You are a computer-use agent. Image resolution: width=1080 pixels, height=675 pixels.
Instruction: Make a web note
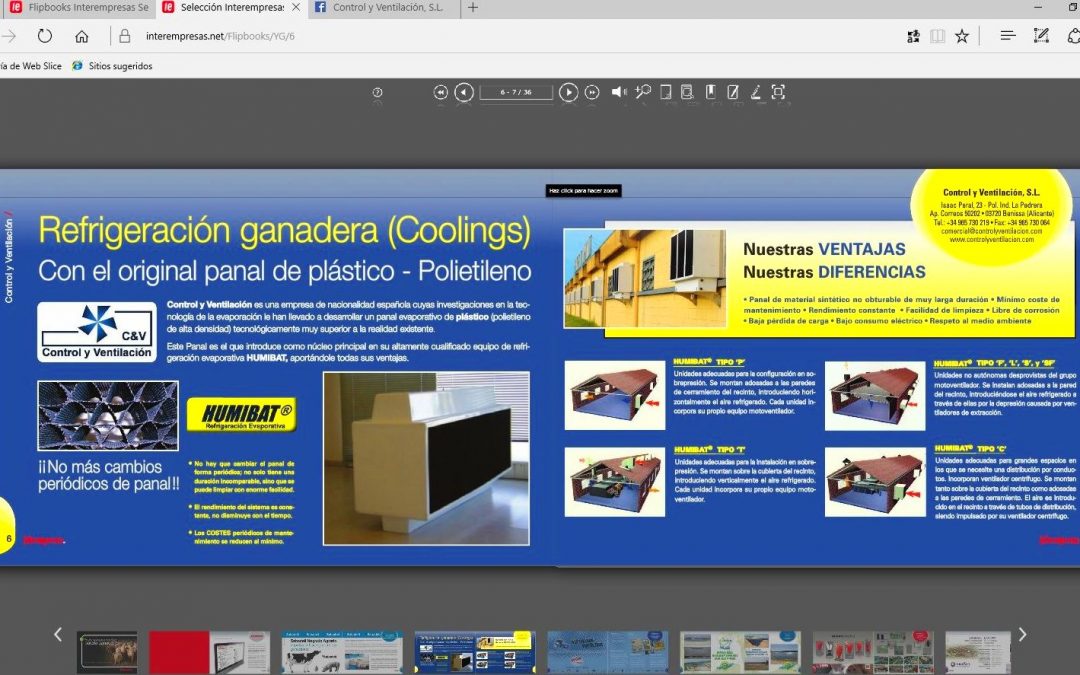(x=1041, y=36)
